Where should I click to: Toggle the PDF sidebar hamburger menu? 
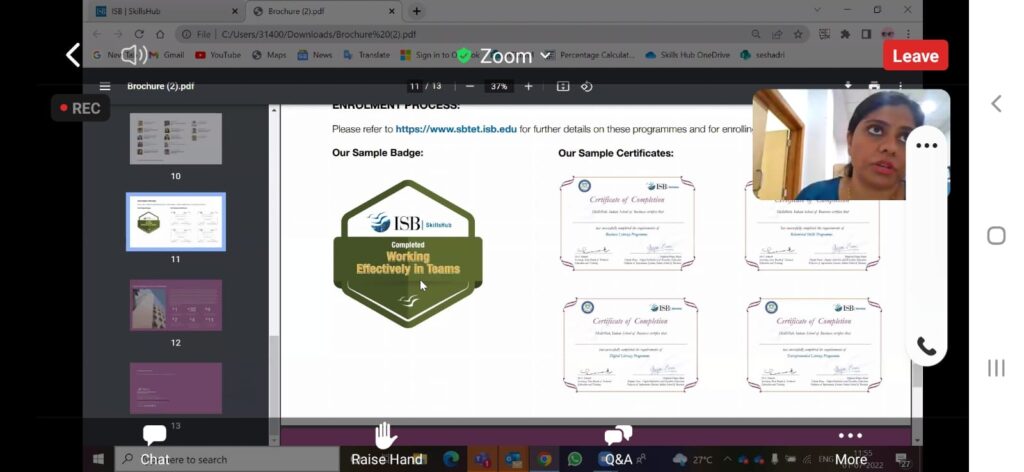105,86
